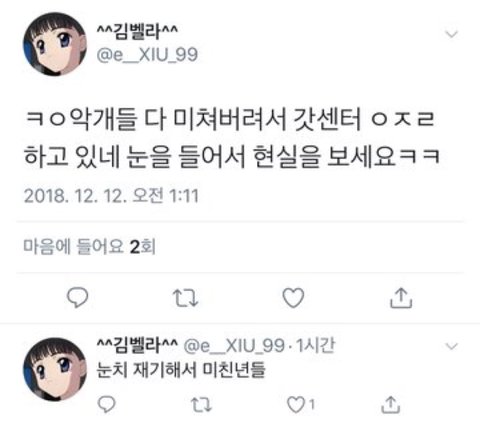Open the ^^김벨라^^ name on the reply tweet
Image resolution: width=480 pixels, height=422 pixels.
coord(137,345)
